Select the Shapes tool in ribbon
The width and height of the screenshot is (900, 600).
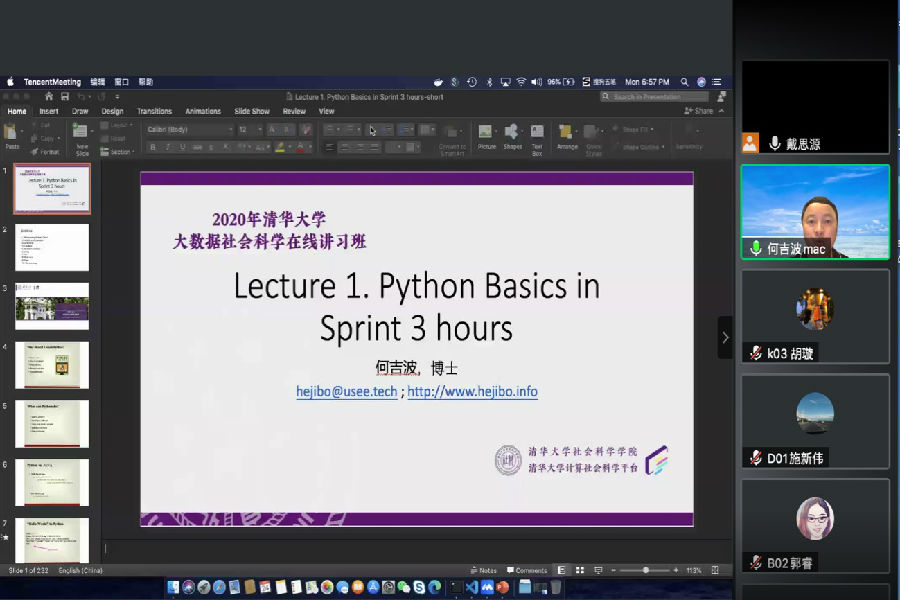tap(512, 134)
